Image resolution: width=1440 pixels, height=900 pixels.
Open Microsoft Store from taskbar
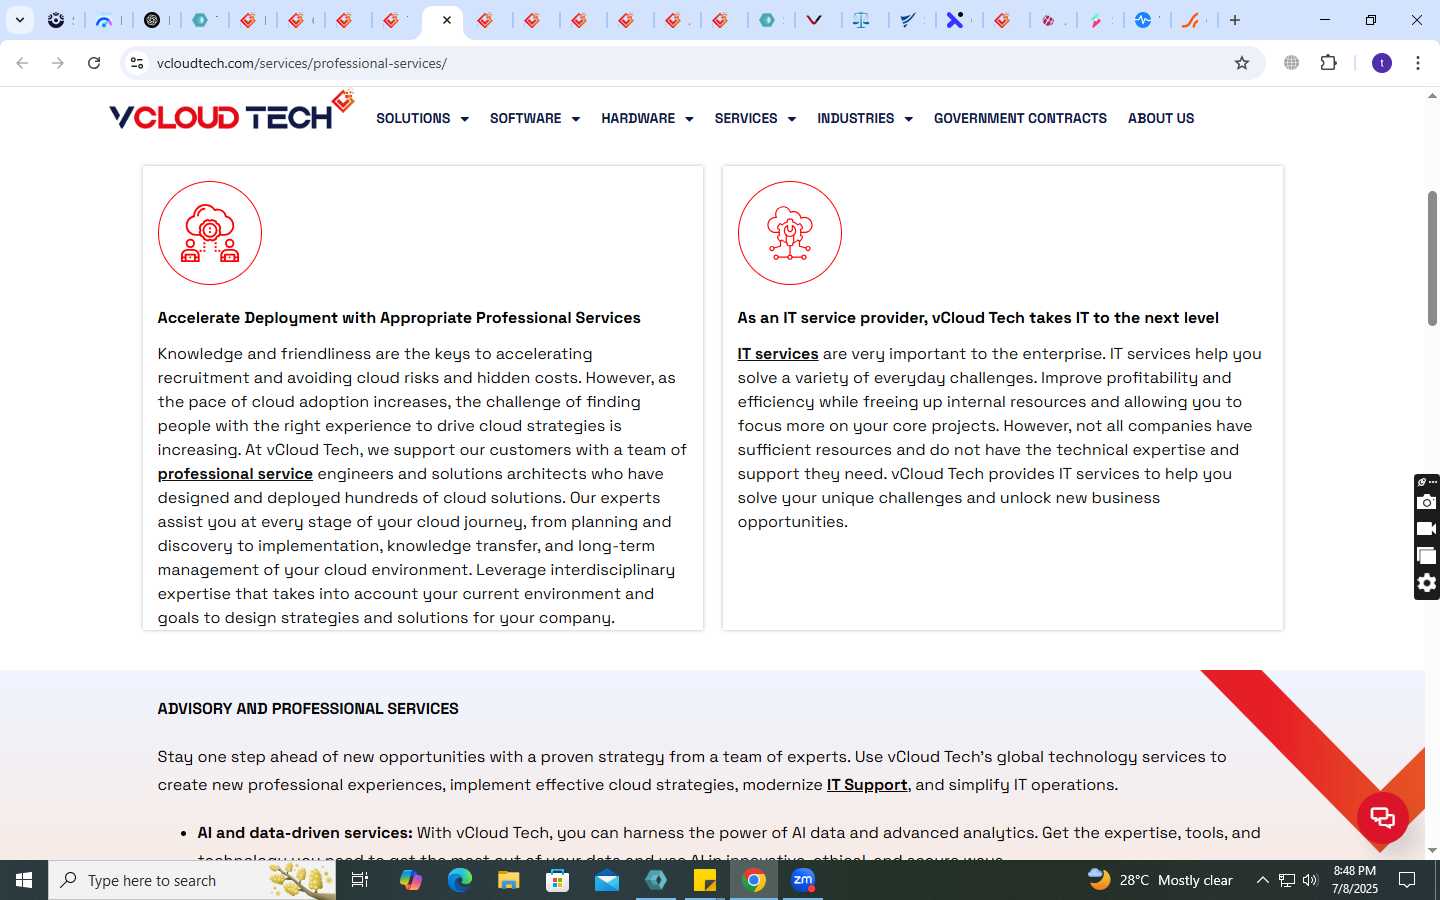click(557, 880)
